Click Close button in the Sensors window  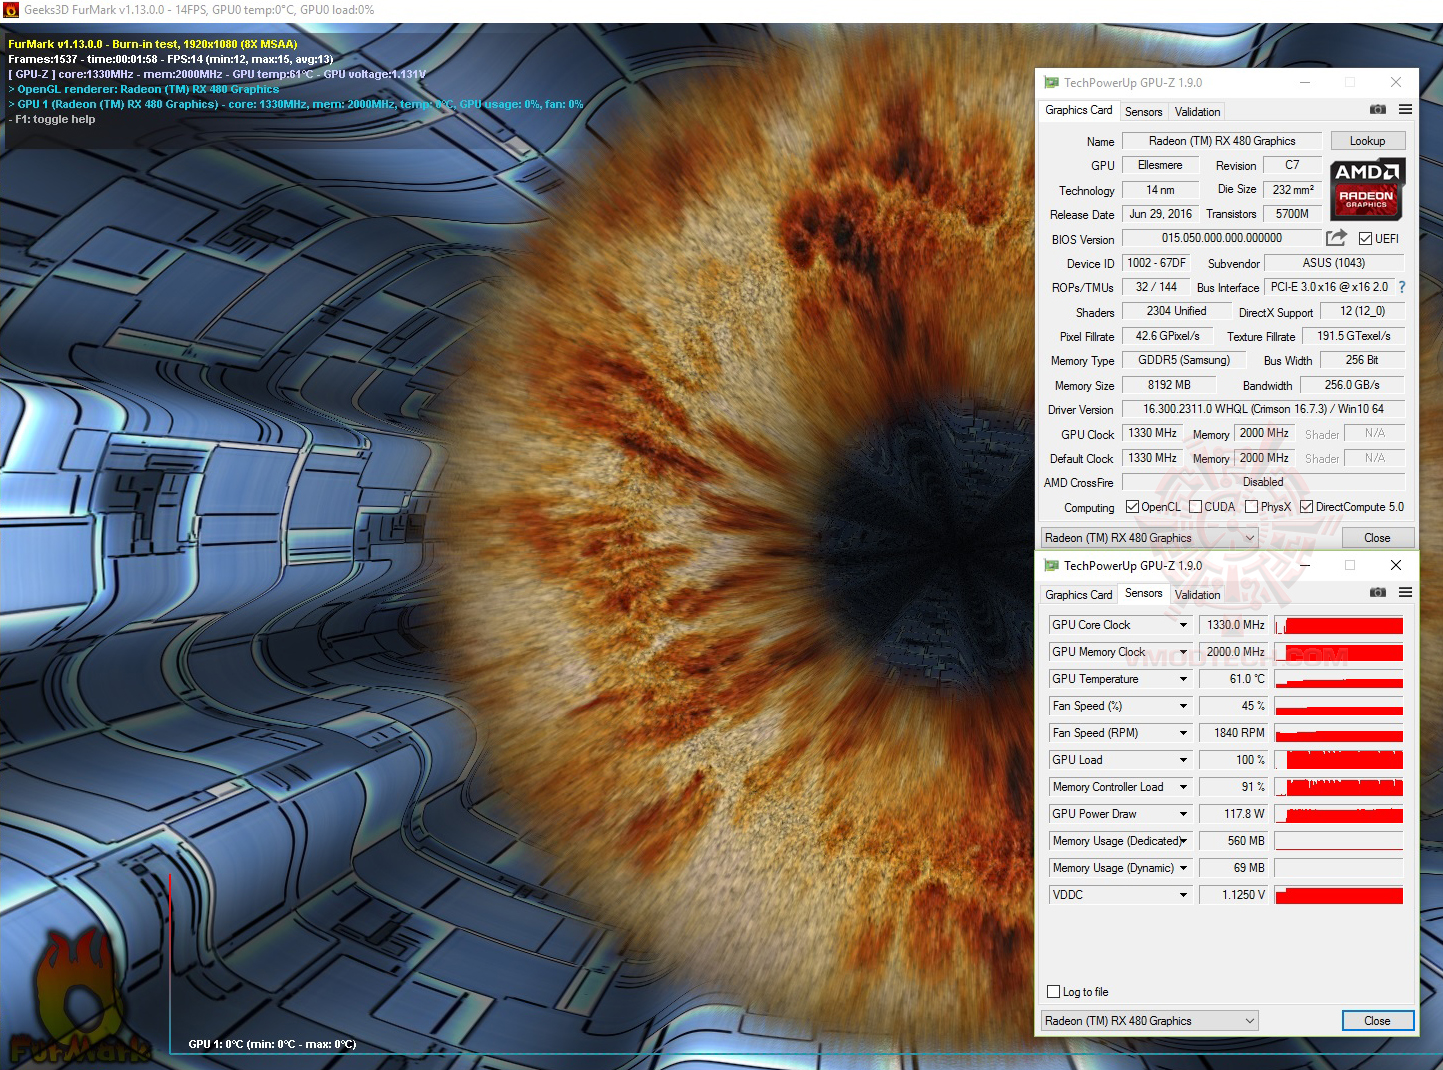[1377, 1021]
